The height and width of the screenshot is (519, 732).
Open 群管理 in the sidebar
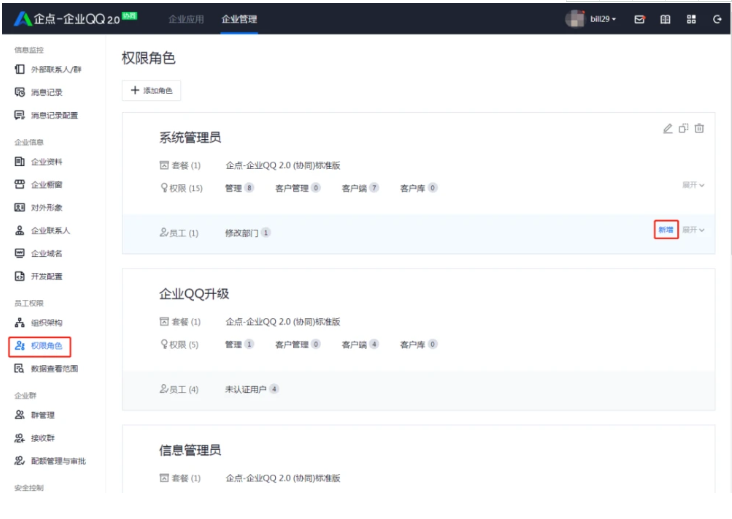[35, 415]
